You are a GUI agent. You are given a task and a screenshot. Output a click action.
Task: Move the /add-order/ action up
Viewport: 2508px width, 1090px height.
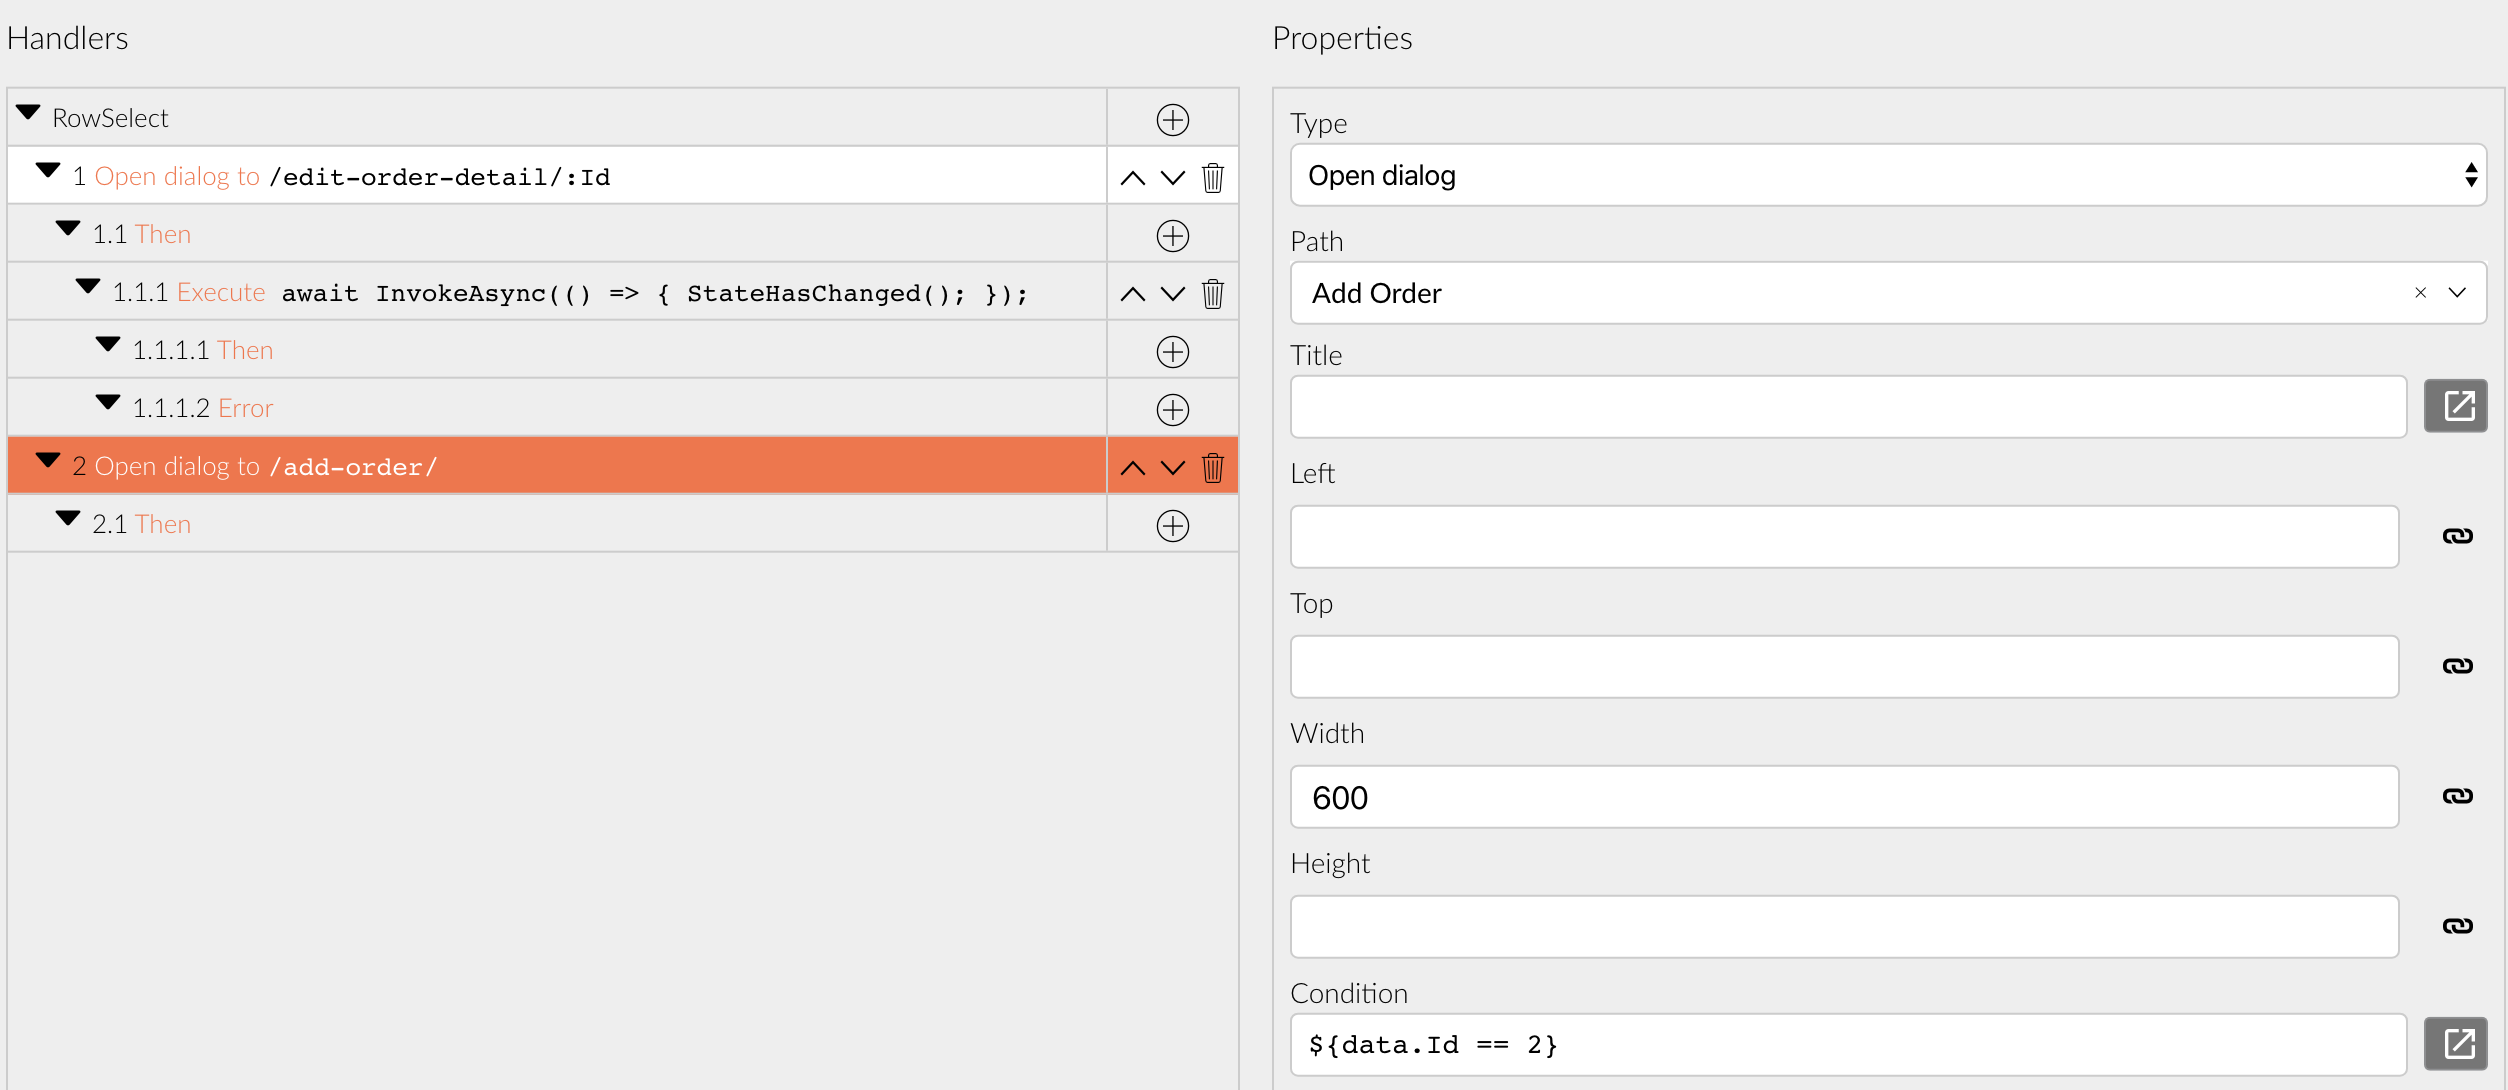(x=1134, y=467)
